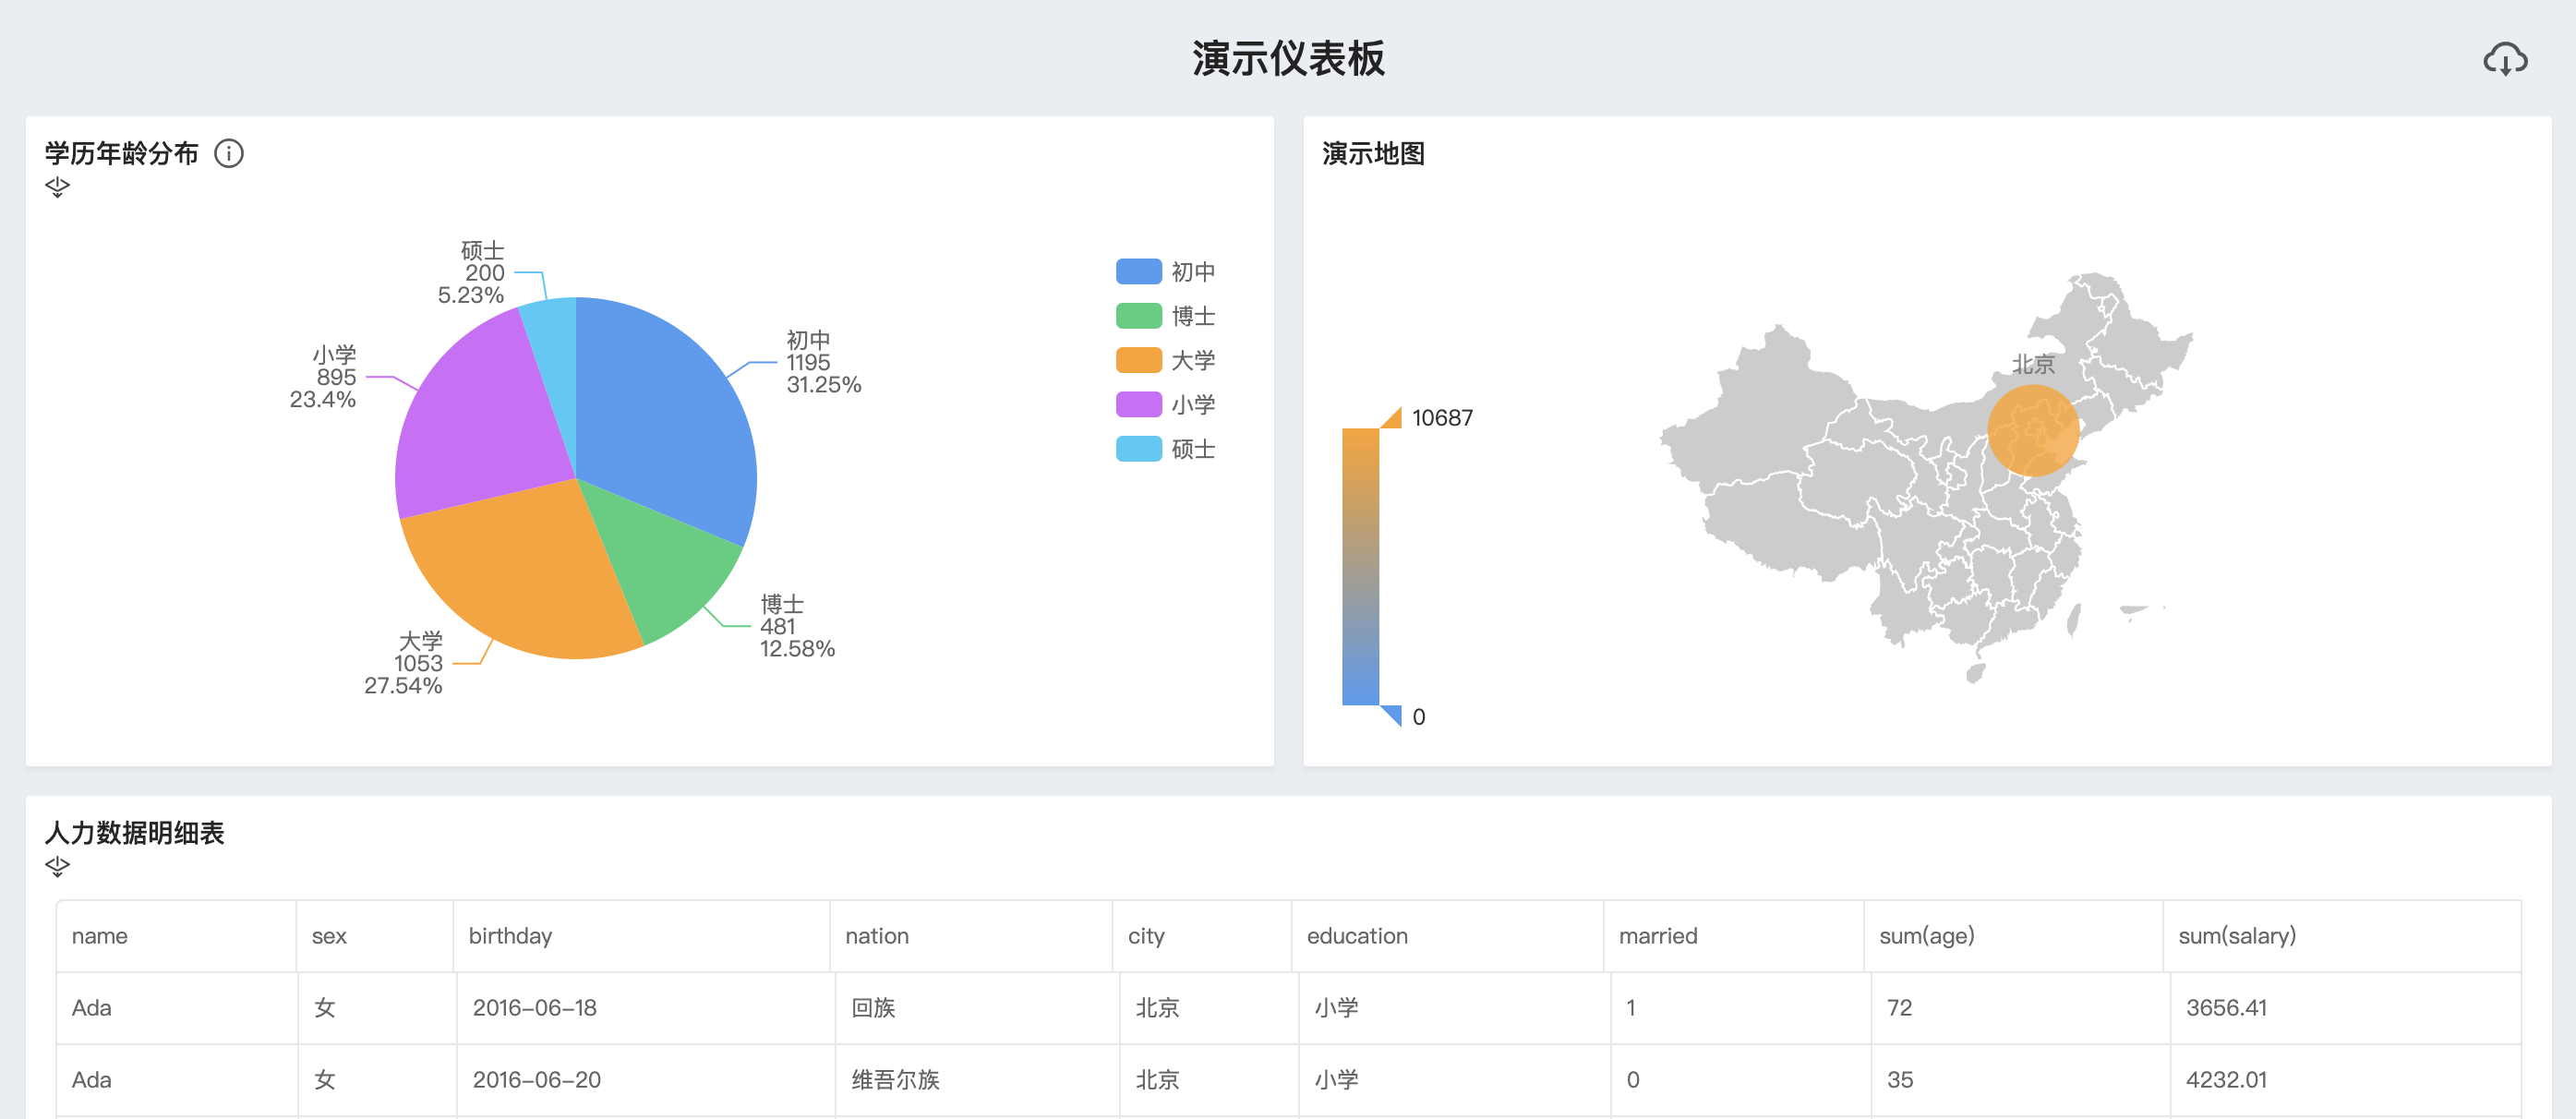The width and height of the screenshot is (2576, 1119).
Task: Select the first Ada row with 回族
Action: (872, 1008)
